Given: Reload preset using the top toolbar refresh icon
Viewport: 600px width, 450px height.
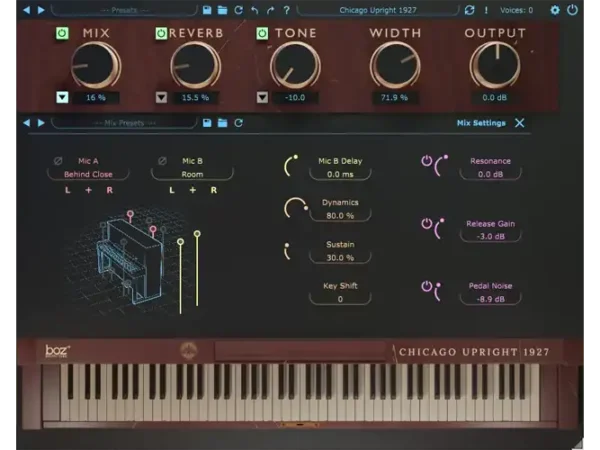Looking at the screenshot, I should 238,10.
